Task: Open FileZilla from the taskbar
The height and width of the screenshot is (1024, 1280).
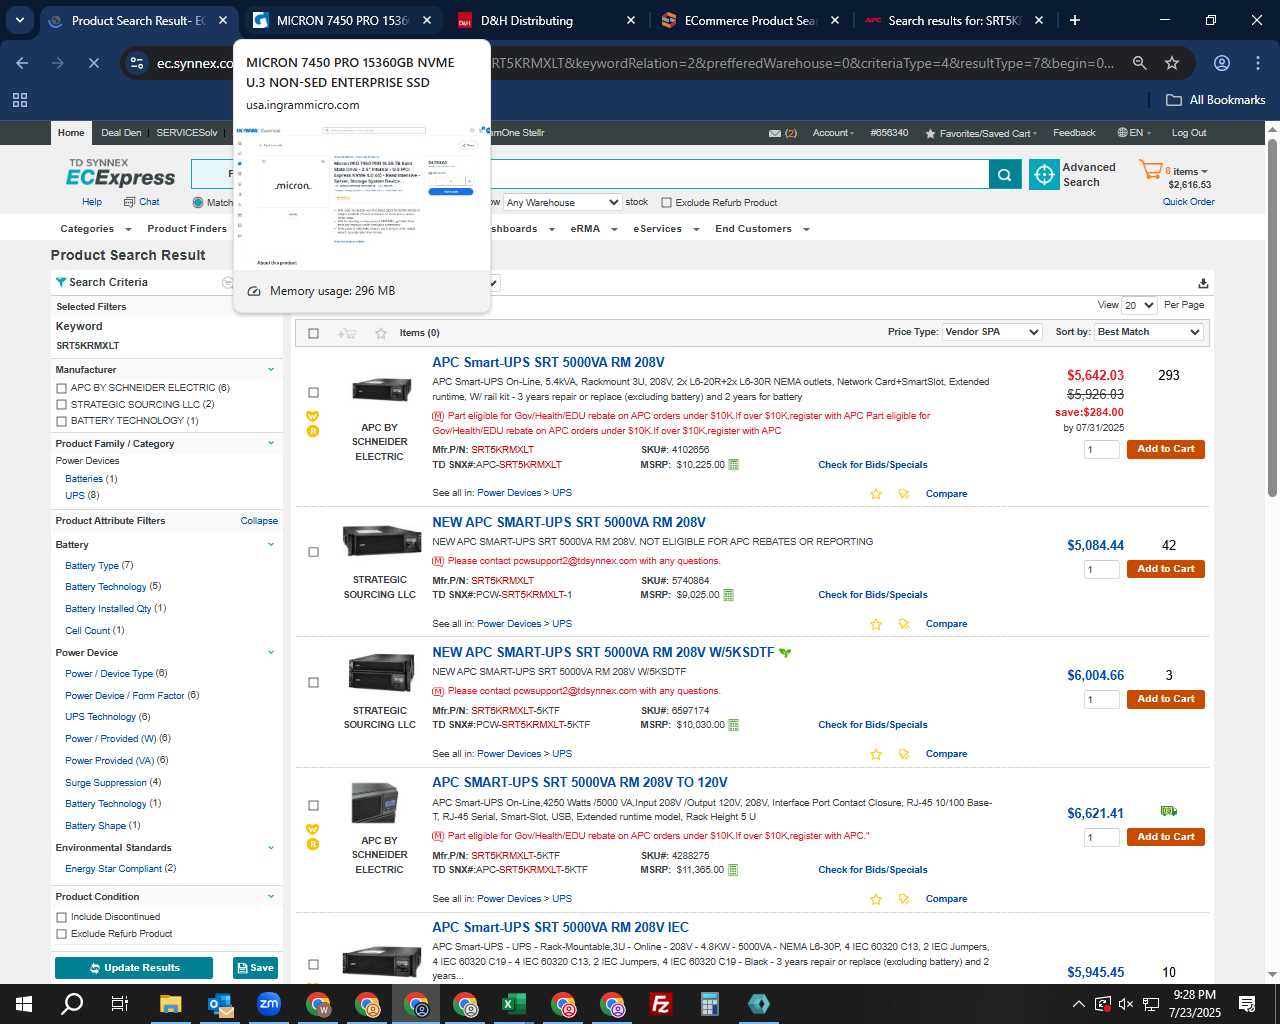Action: (x=661, y=1004)
